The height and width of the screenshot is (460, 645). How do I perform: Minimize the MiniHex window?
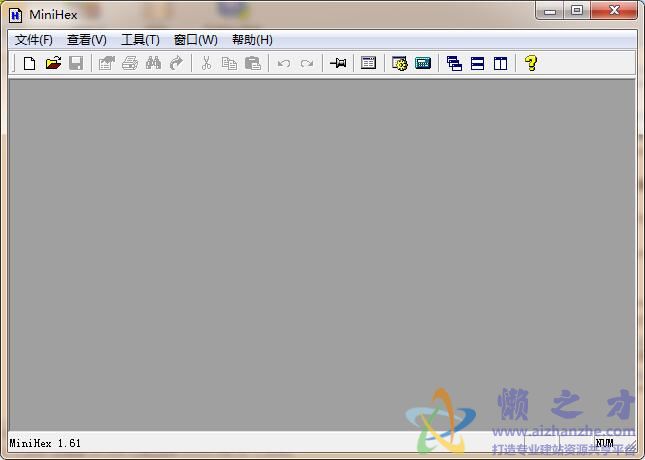pyautogui.click(x=550, y=11)
